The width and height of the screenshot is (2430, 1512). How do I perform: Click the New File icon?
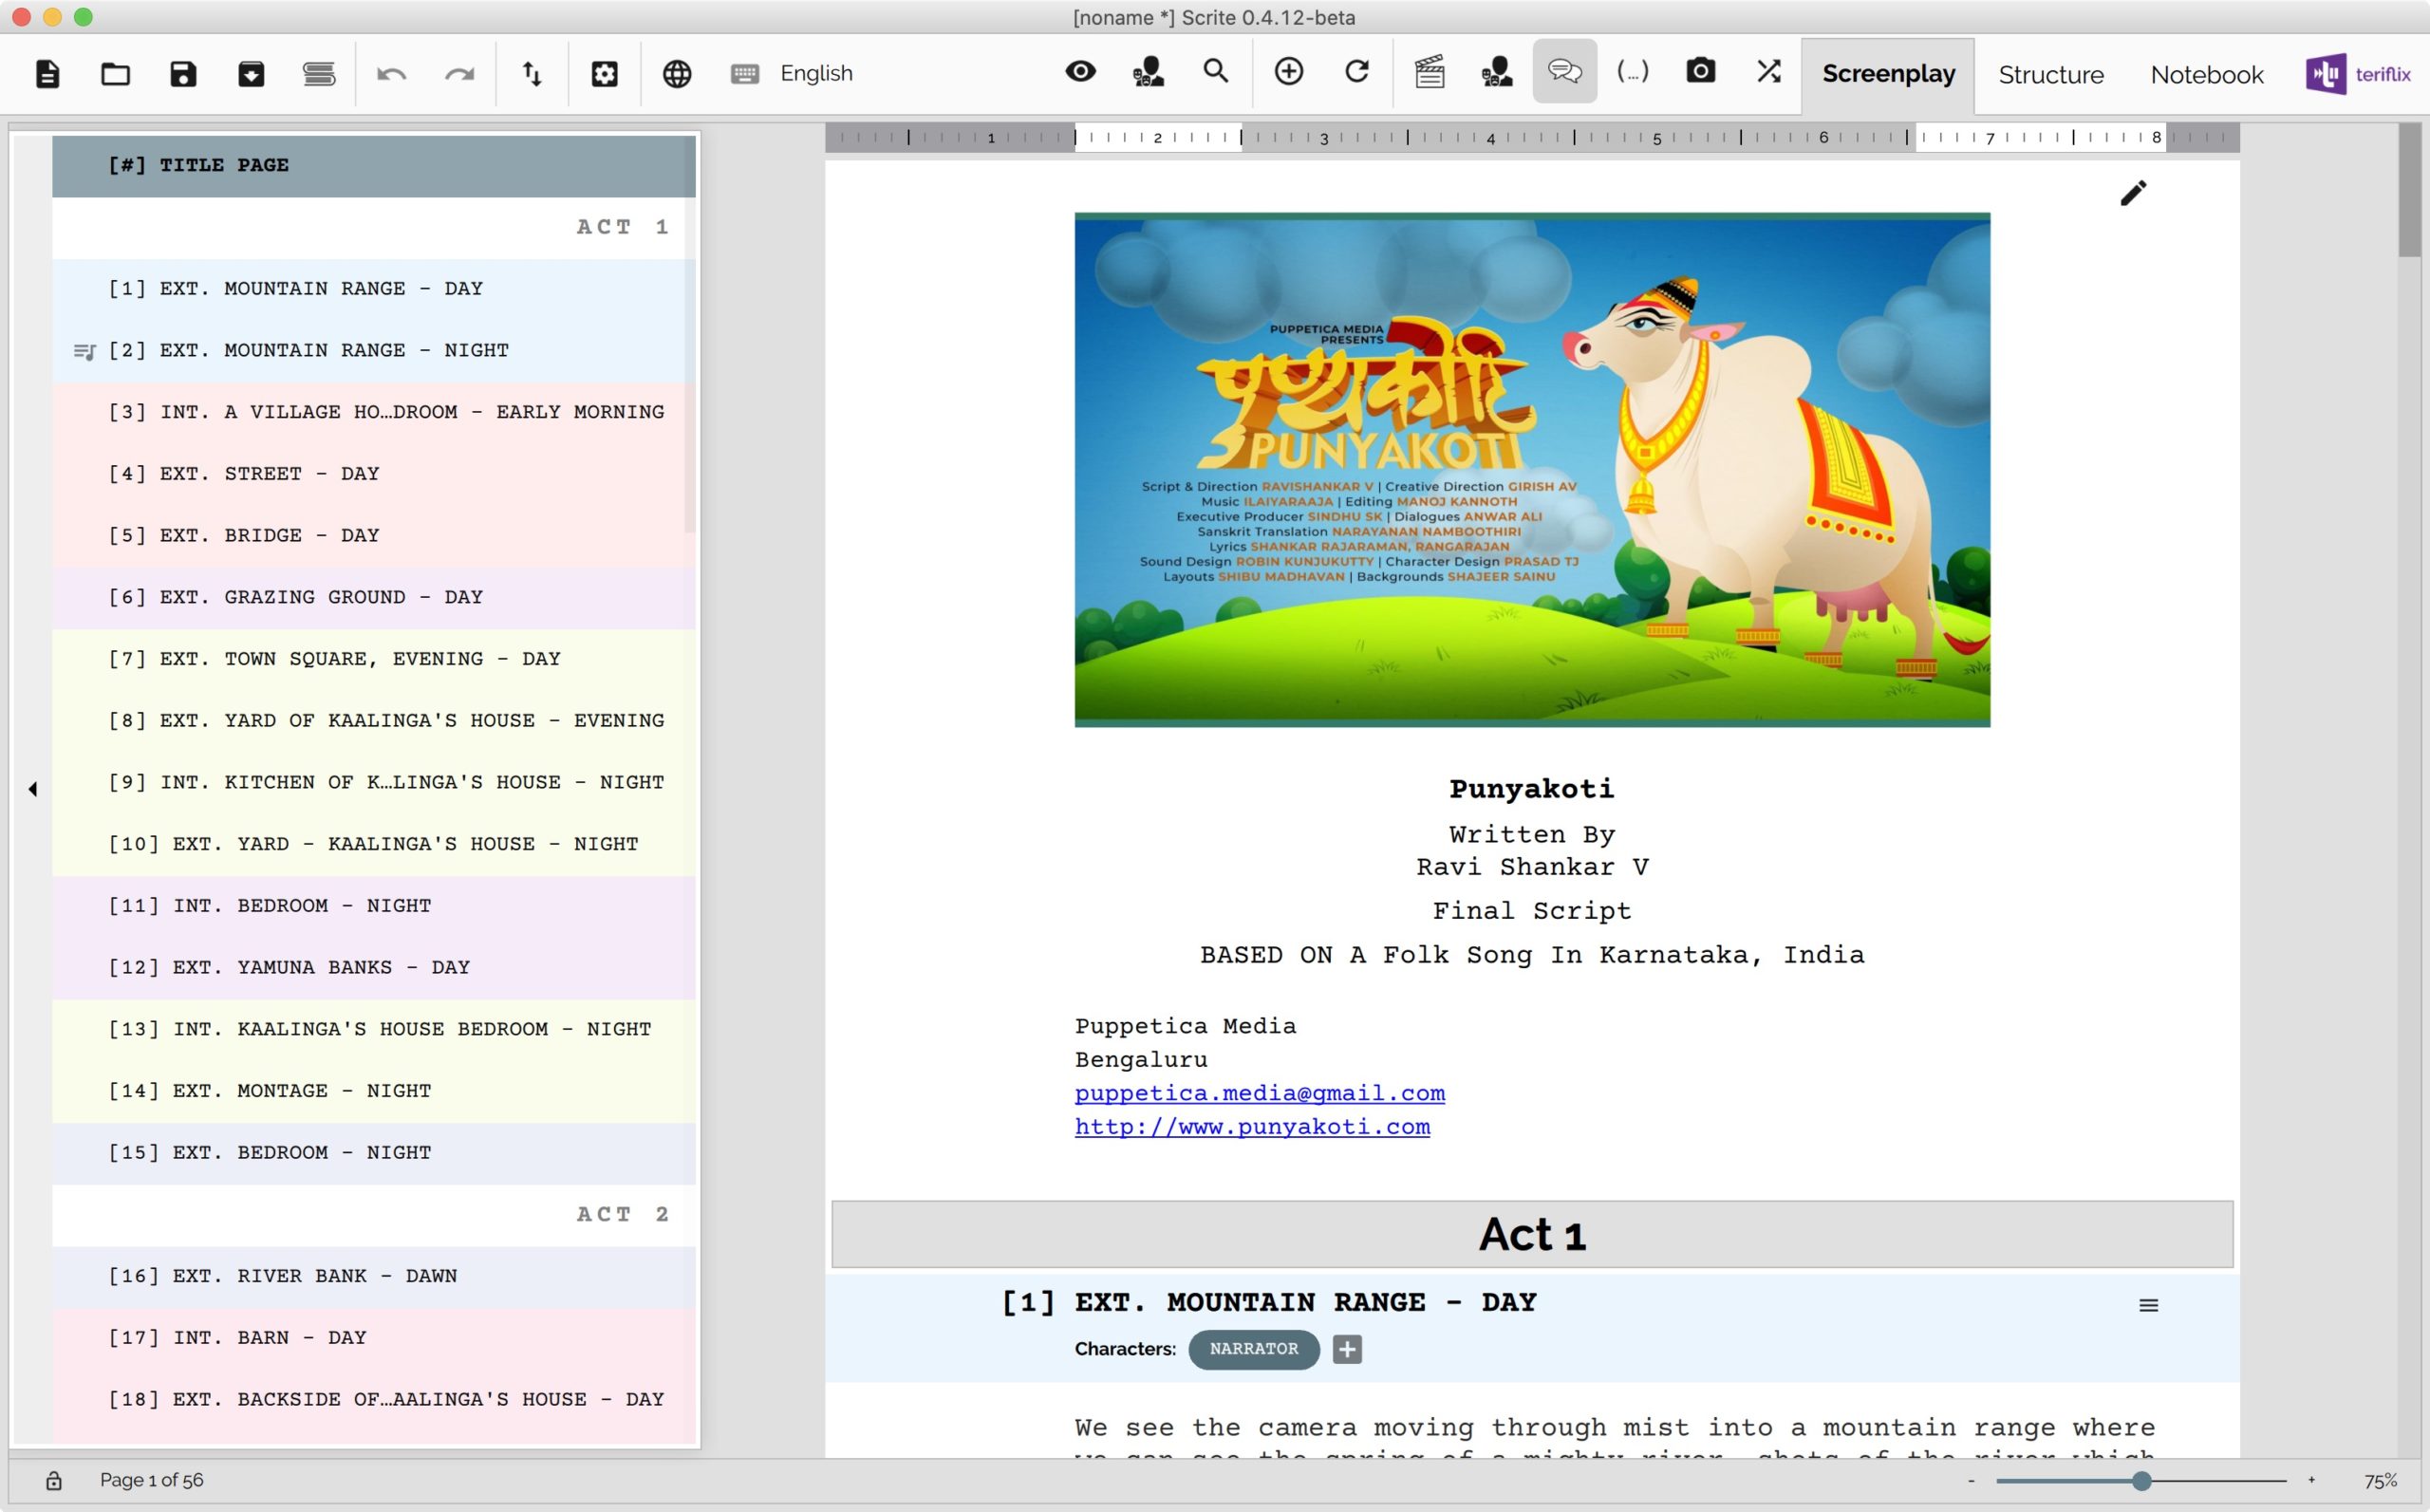pos(47,73)
